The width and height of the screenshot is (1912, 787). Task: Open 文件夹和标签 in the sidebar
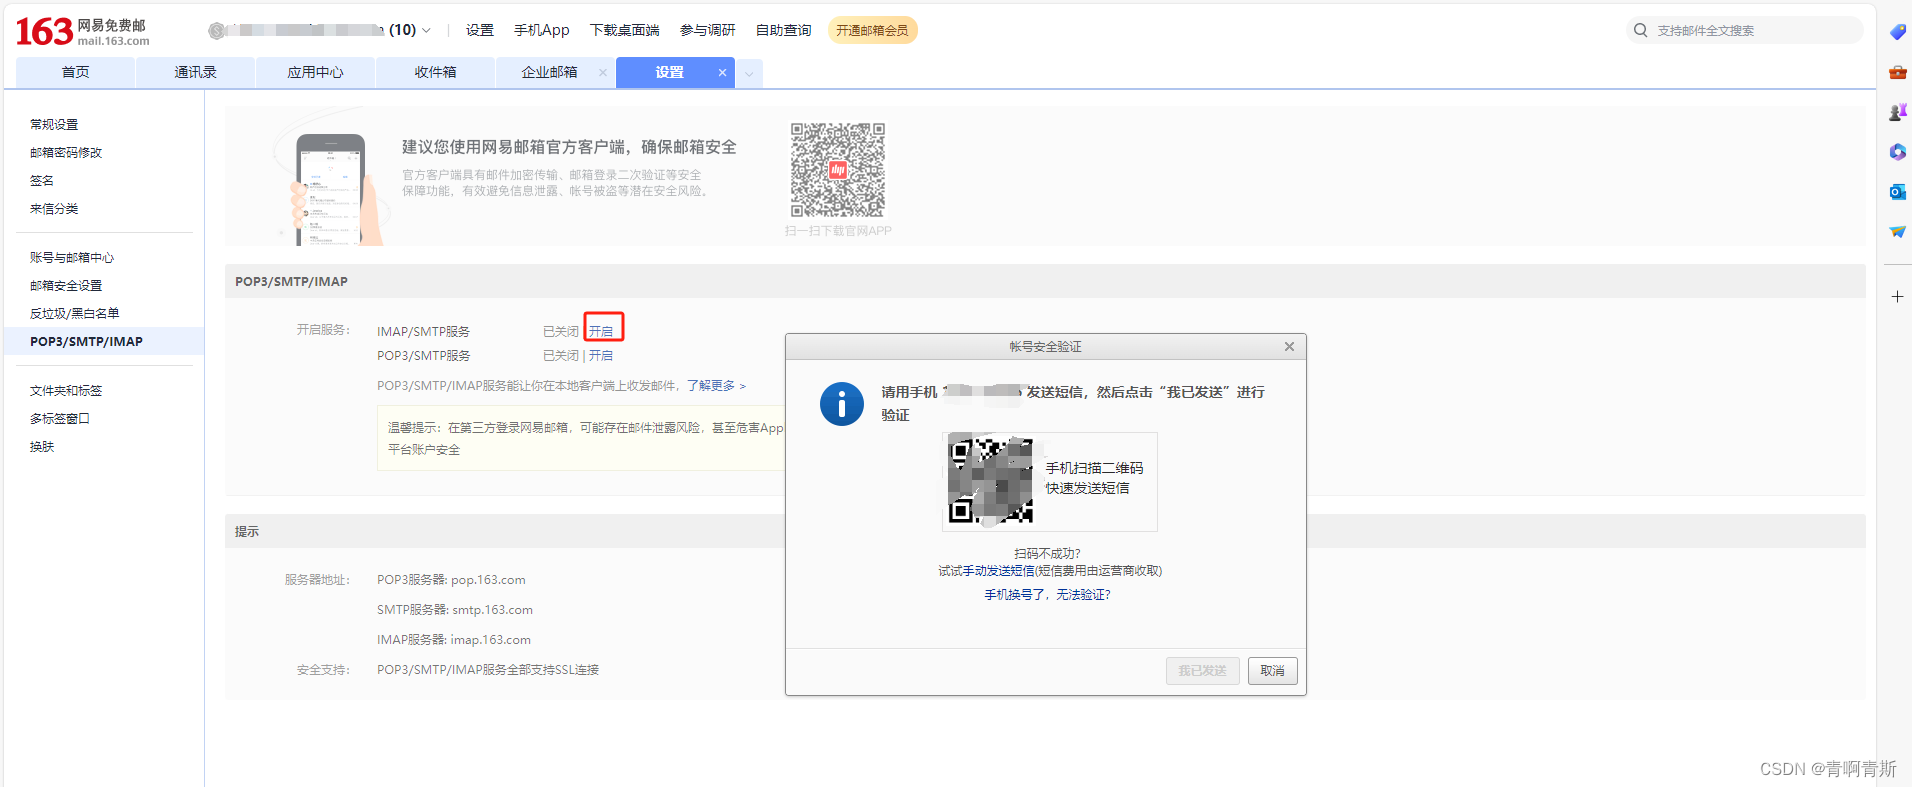coord(66,391)
